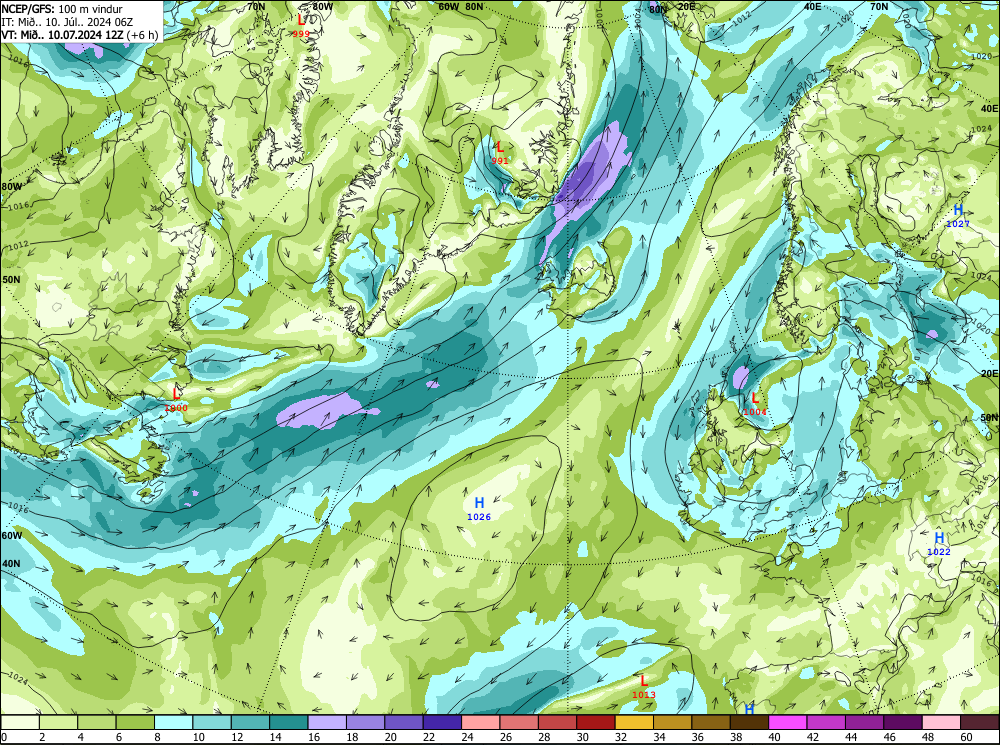Pick the 2–4 light green legend swatch
Viewport: 1000px width, 745px height.
click(x=59, y=722)
